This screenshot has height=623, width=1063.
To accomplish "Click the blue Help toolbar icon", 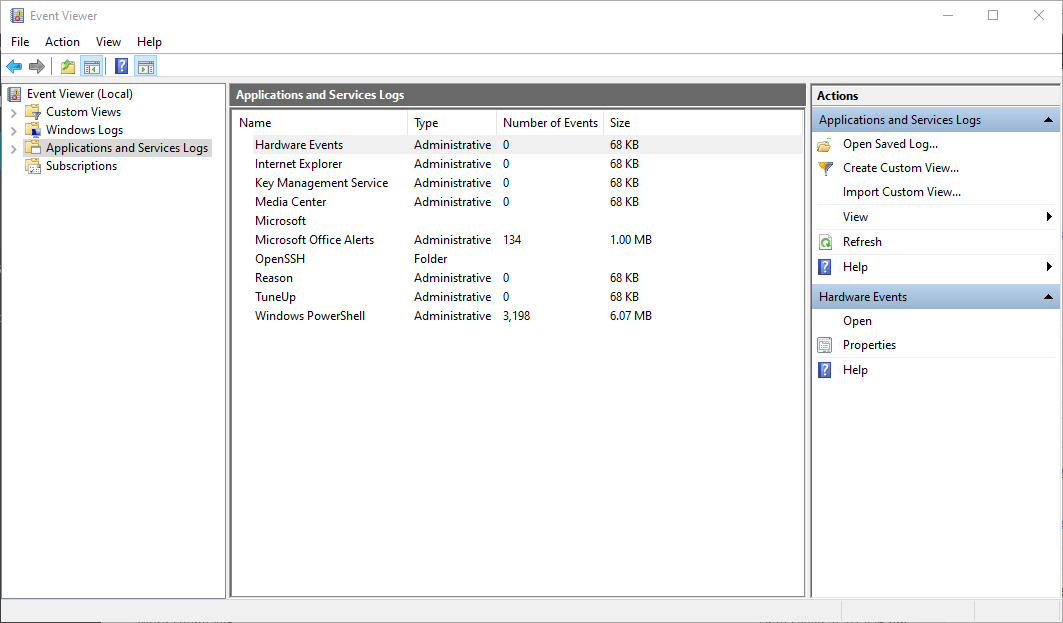I will [121, 66].
